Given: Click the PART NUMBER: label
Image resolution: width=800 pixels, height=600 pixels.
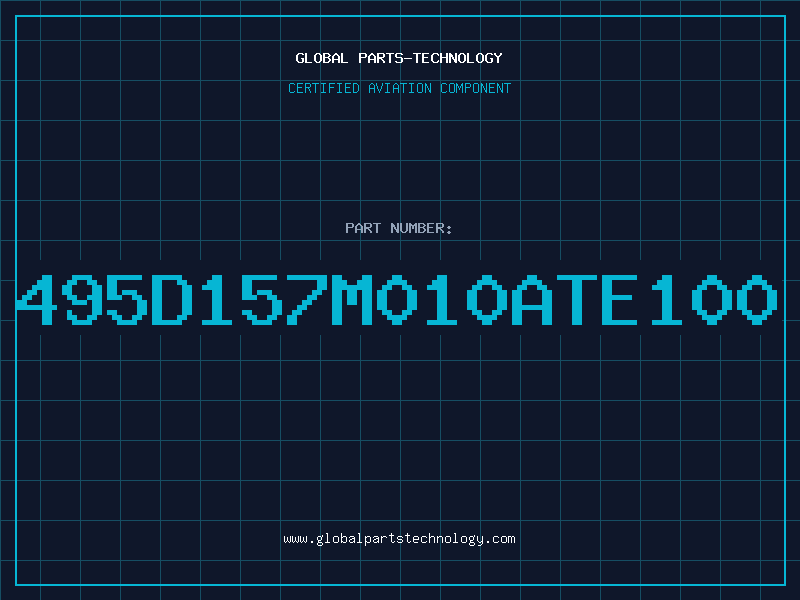Looking at the screenshot, I should coord(399,228).
